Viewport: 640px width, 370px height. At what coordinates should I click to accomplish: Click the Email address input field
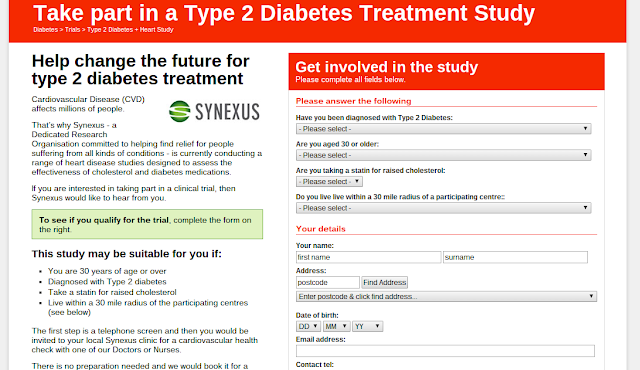[445, 351]
